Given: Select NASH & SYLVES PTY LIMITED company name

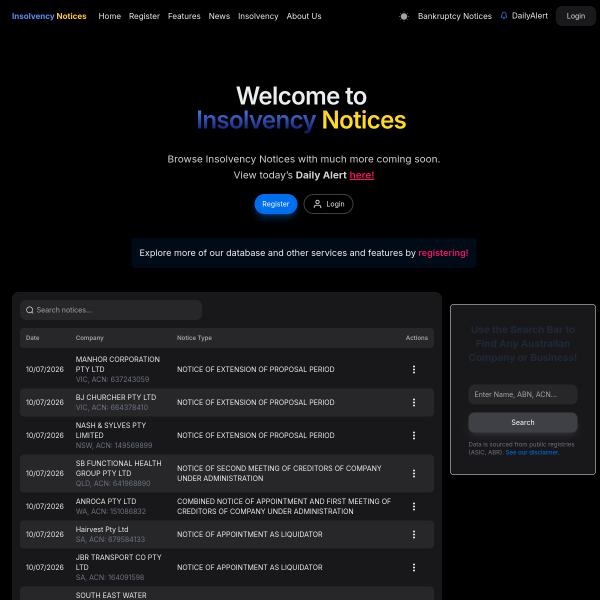Looking at the screenshot, I should [x=111, y=430].
